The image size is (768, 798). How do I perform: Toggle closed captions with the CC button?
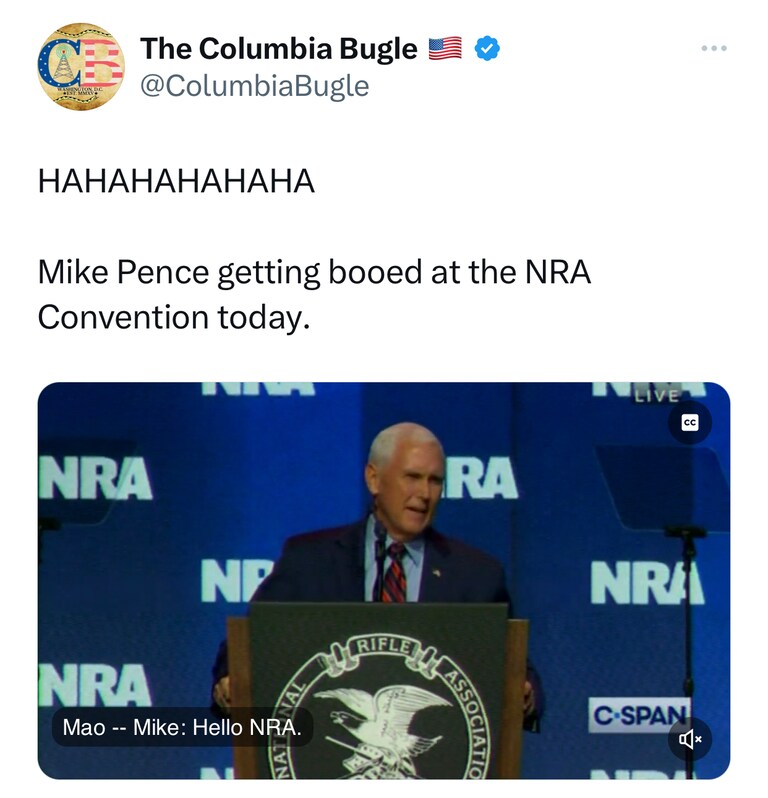tap(690, 423)
